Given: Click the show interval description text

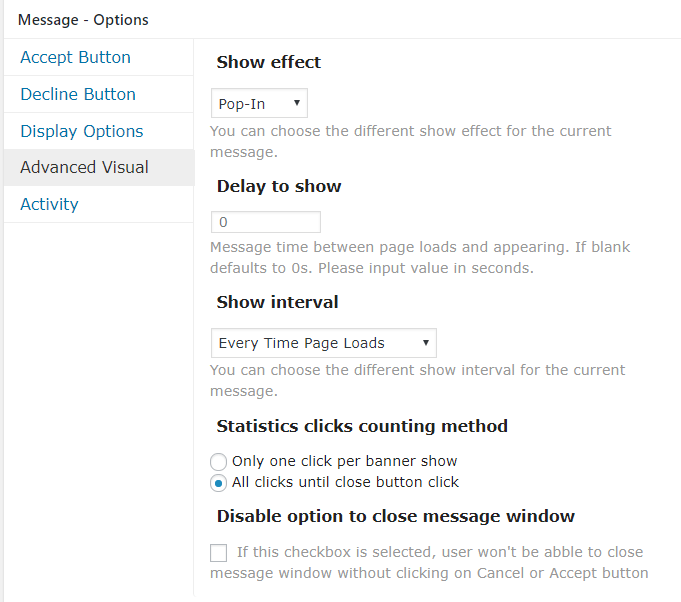Looking at the screenshot, I should point(417,380).
